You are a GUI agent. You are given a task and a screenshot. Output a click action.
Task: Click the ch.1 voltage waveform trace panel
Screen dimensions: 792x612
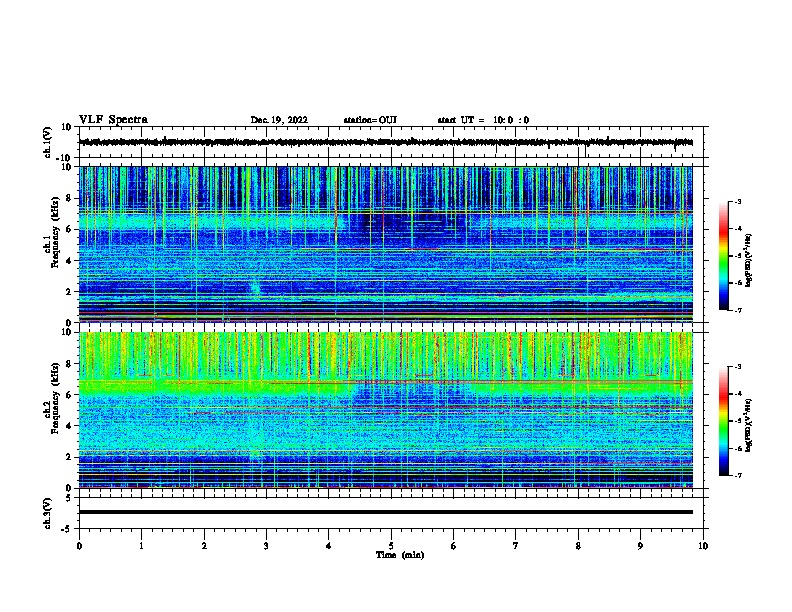393,142
